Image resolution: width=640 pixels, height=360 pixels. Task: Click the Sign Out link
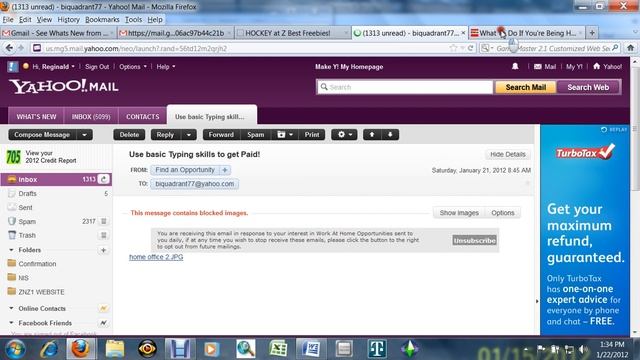97,67
